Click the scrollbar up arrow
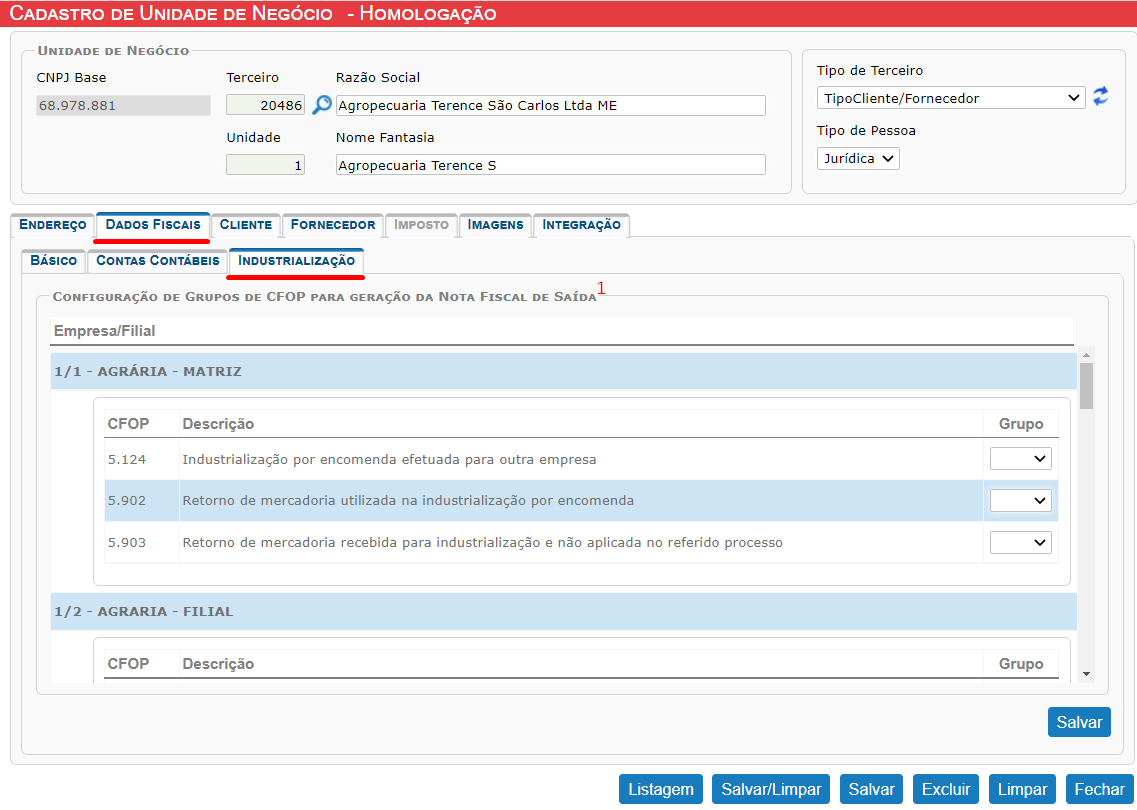1137x810 pixels. (x=1086, y=355)
